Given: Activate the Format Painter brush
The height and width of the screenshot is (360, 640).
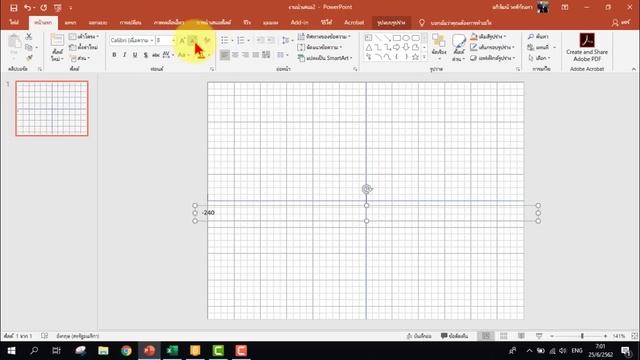Looking at the screenshot, I should (x=29, y=58).
